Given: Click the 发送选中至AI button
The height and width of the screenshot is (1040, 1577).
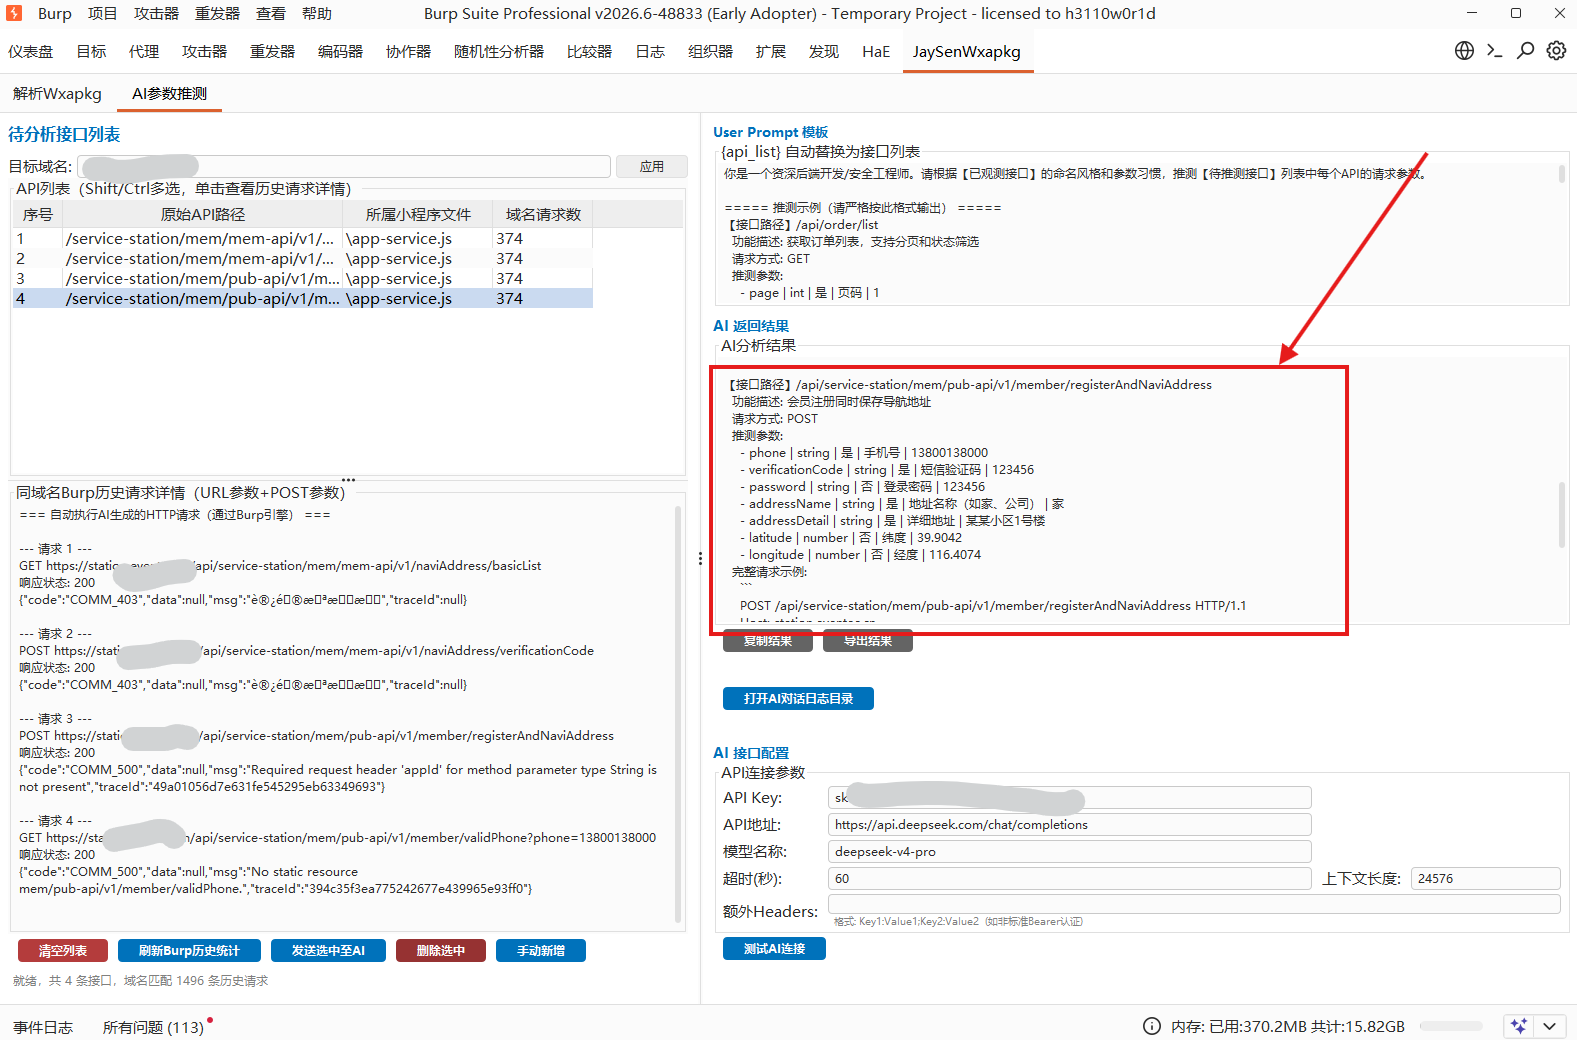Looking at the screenshot, I should click(328, 951).
